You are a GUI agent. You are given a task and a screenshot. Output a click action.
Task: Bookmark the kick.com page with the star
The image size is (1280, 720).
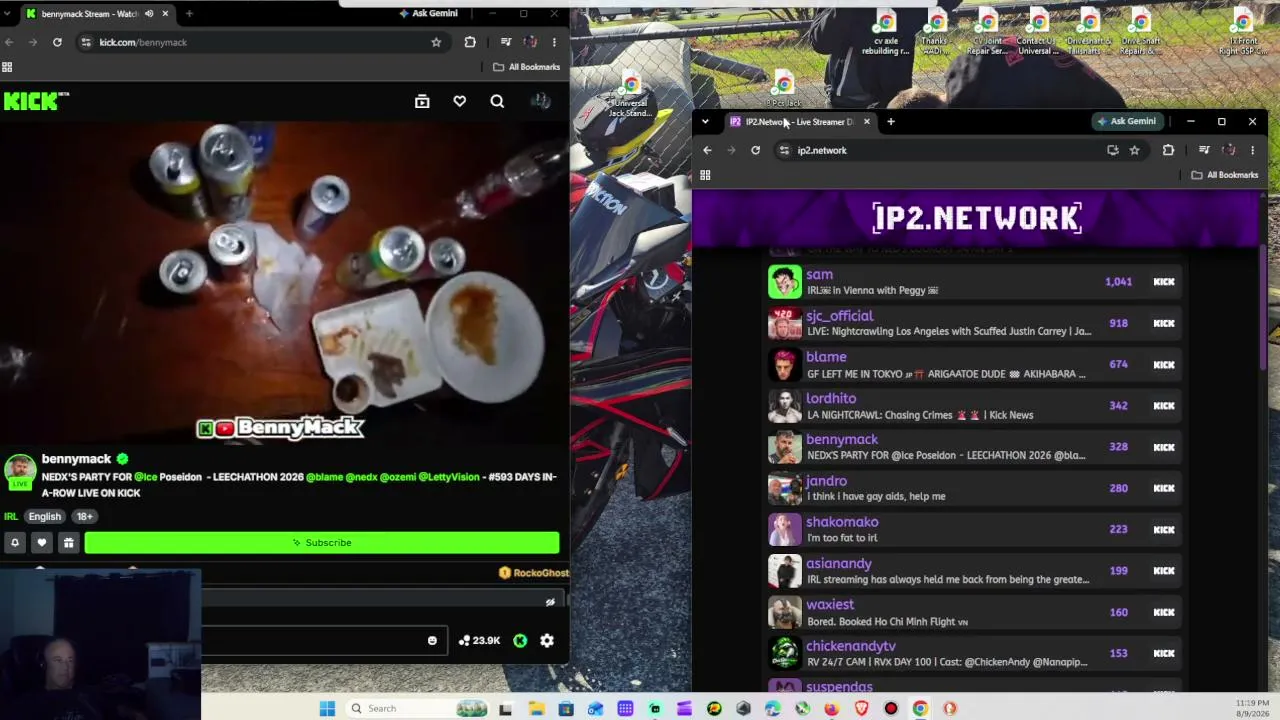pyautogui.click(x=436, y=42)
